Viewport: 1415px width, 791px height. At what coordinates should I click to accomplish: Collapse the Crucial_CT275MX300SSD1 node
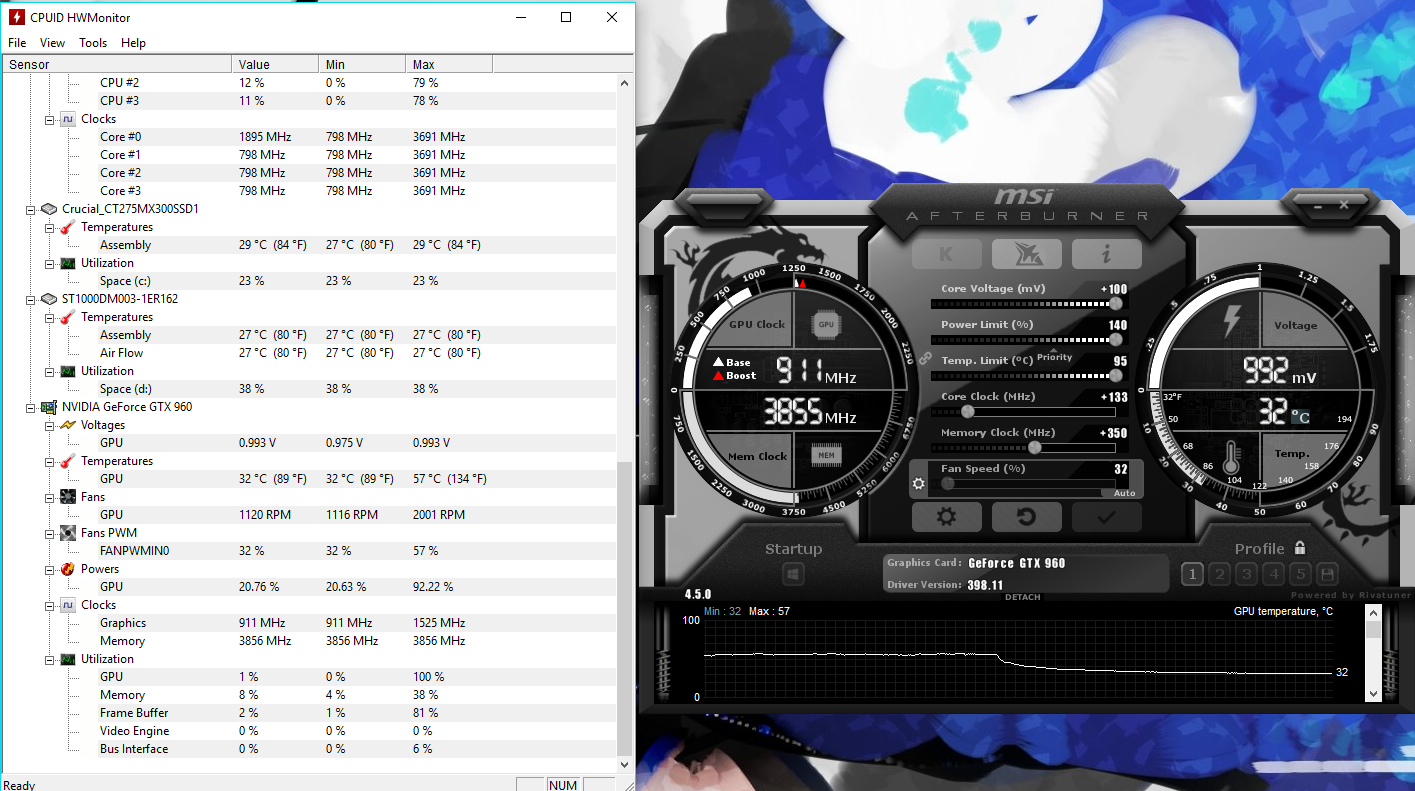(31, 209)
